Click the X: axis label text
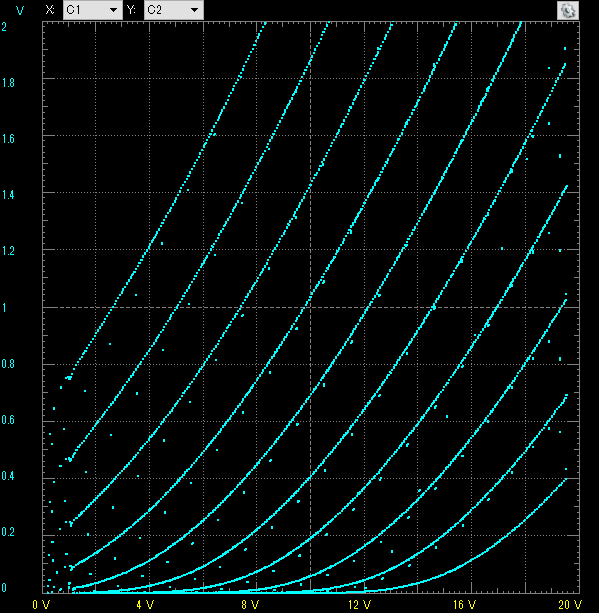 coord(50,10)
